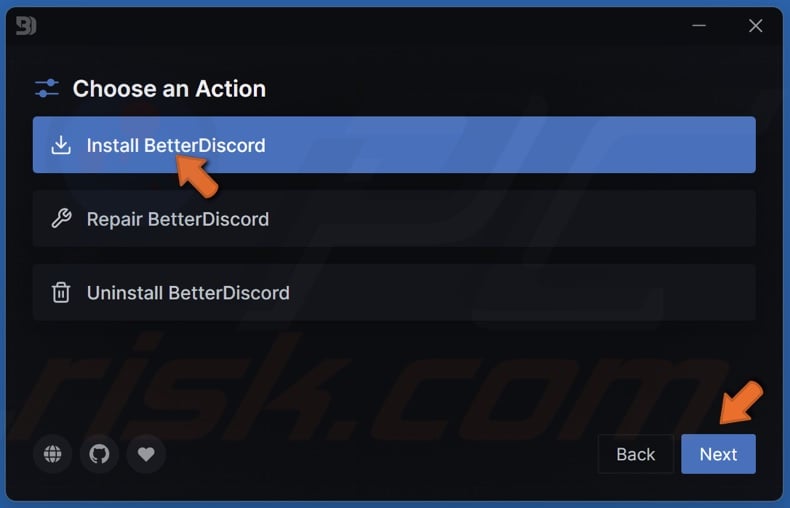Click the Repair BetterDiscord text label
The image size is (790, 508).
(x=178, y=219)
